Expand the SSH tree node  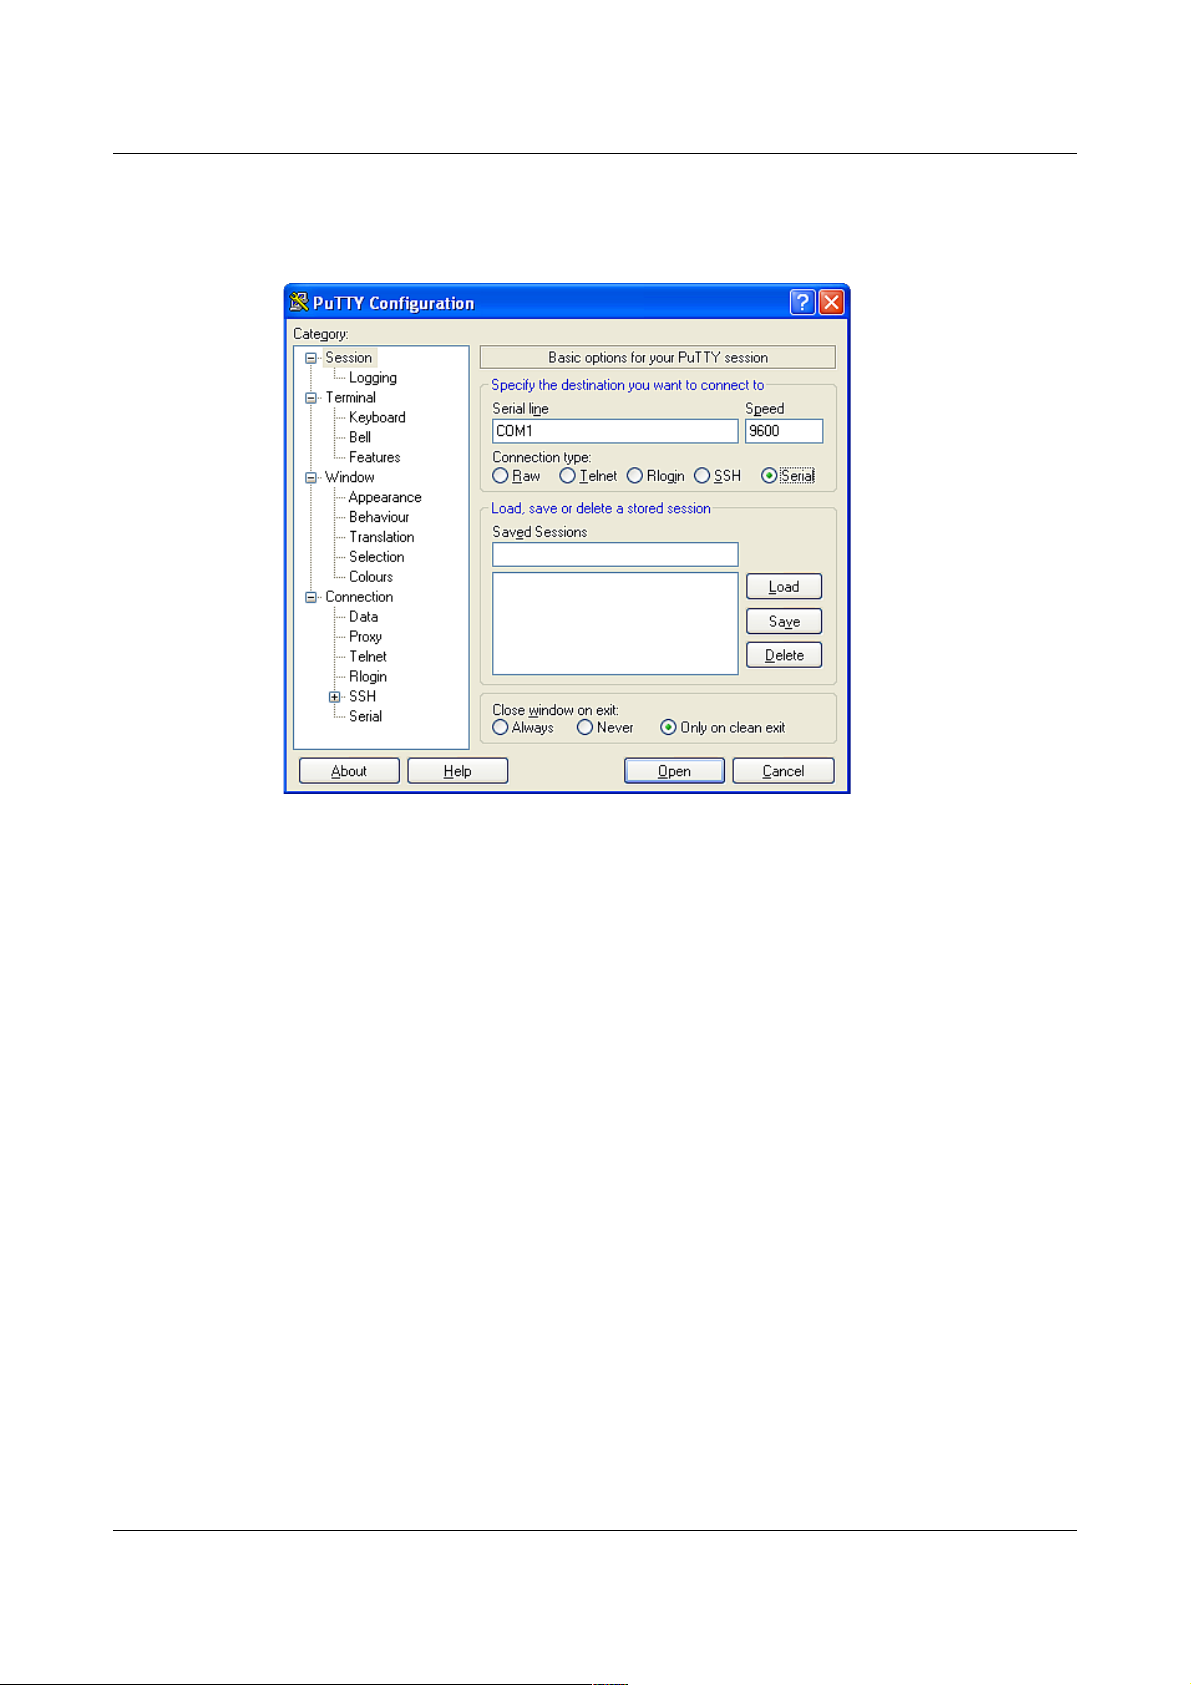click(x=335, y=697)
